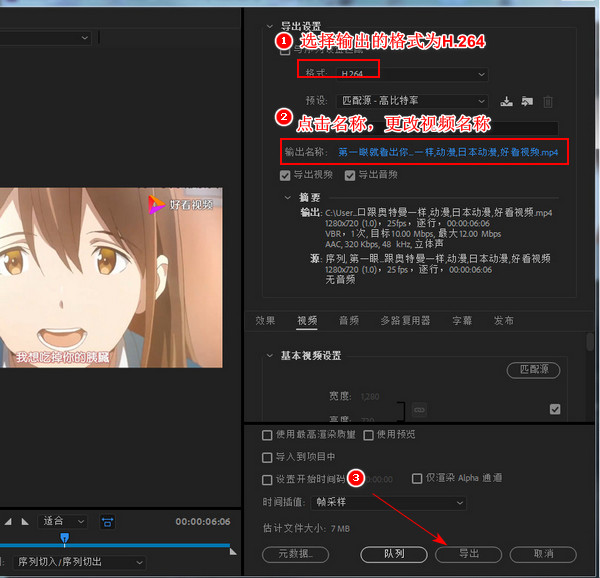Collapse the 基本视频设置 section
This screenshot has width=600, height=578.
[270, 355]
